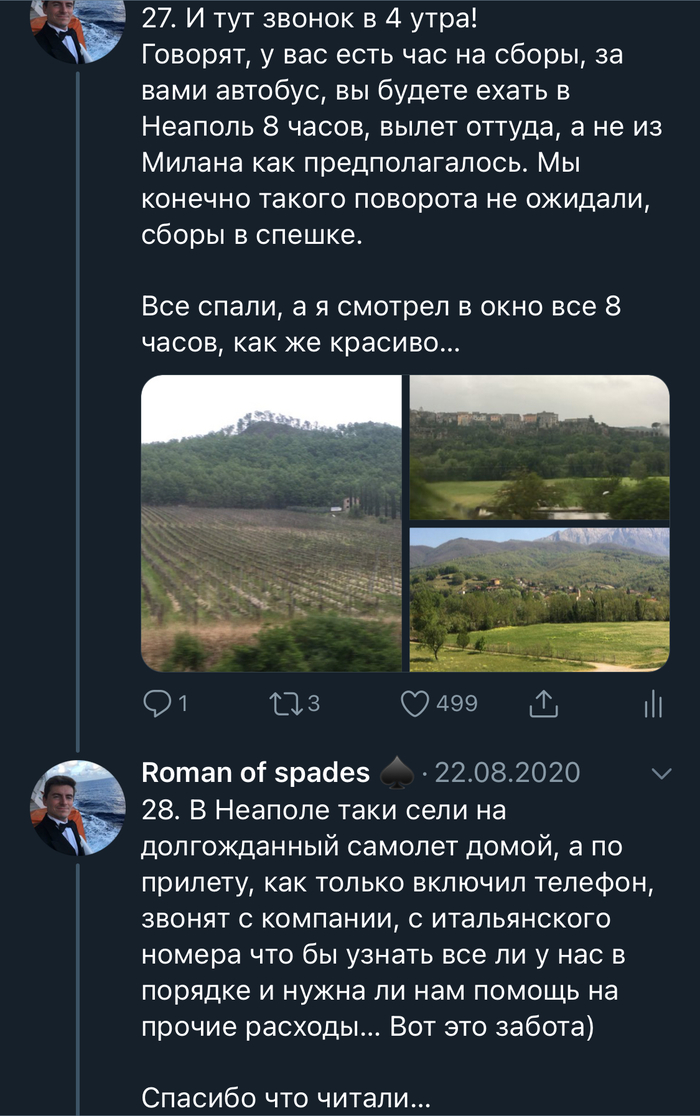The height and width of the screenshot is (1116, 700).
Task: Open the hilltop town photo
Action: [540, 447]
